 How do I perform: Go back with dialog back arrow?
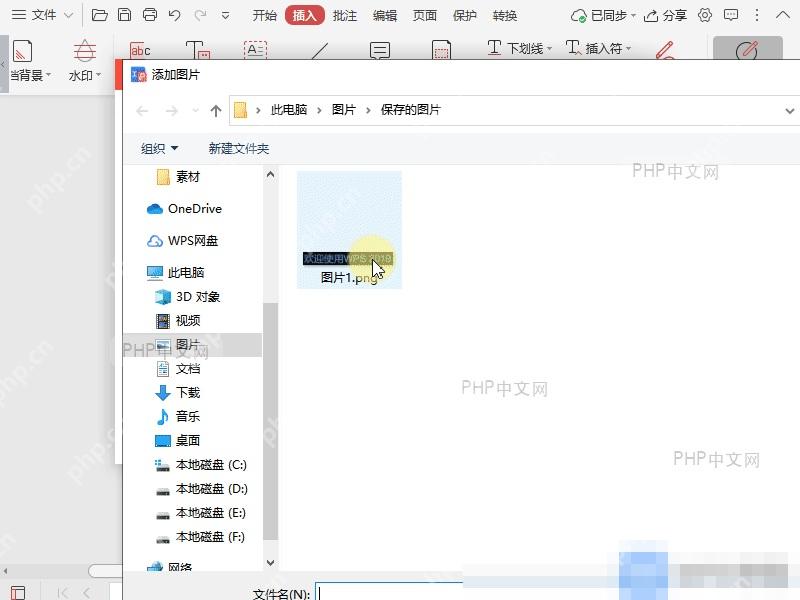142,110
